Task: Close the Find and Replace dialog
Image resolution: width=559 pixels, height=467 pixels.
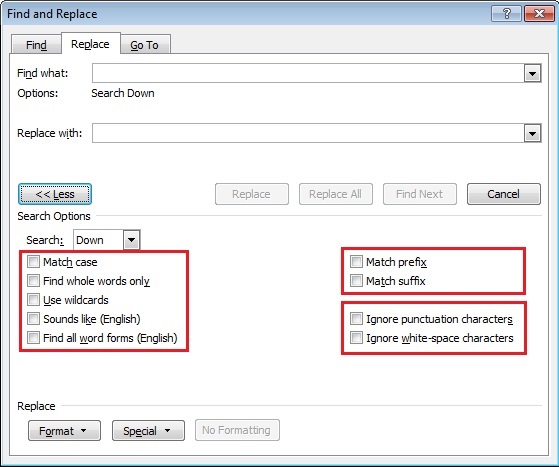Action: (539, 14)
